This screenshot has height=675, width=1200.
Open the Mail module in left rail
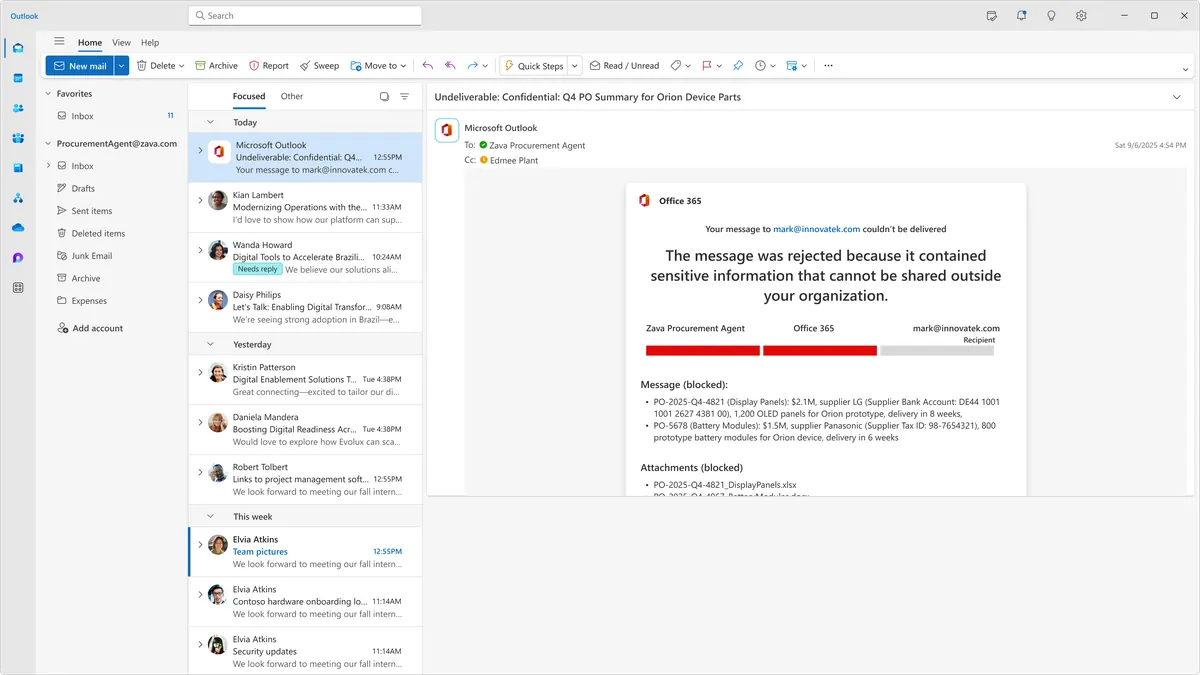point(18,48)
